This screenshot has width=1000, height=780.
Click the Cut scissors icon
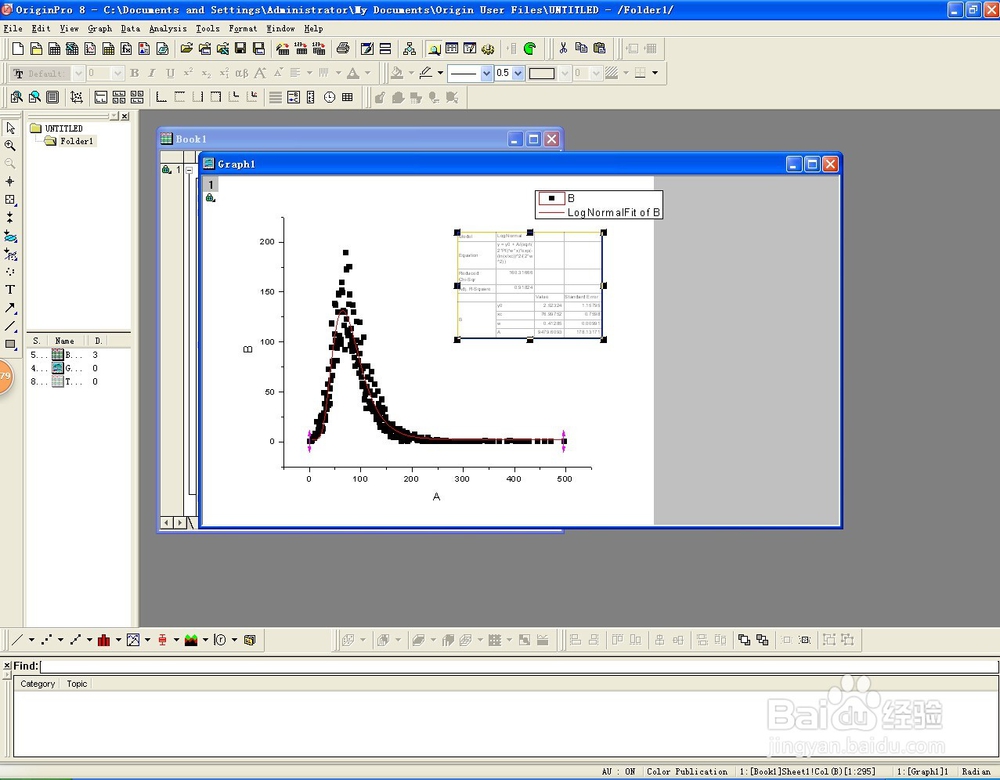pos(563,48)
